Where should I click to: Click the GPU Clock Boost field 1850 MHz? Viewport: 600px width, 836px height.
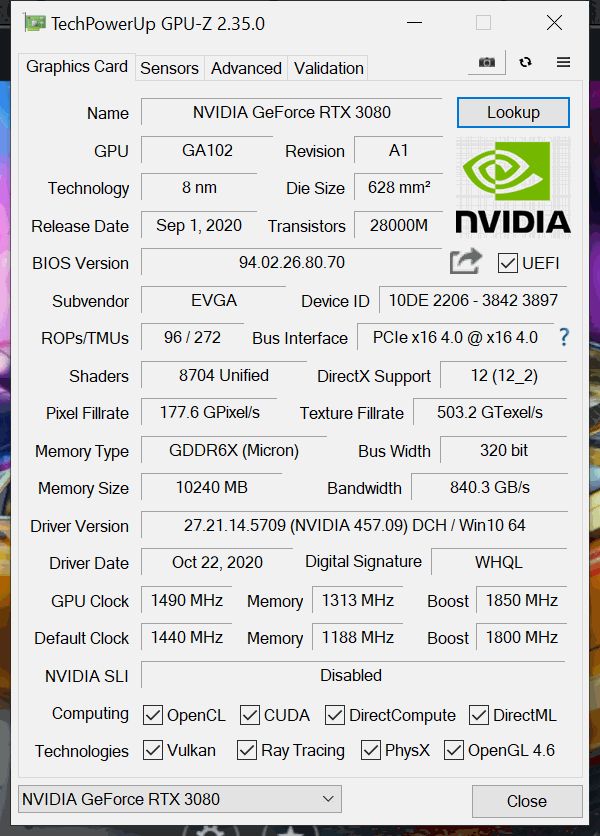522,600
